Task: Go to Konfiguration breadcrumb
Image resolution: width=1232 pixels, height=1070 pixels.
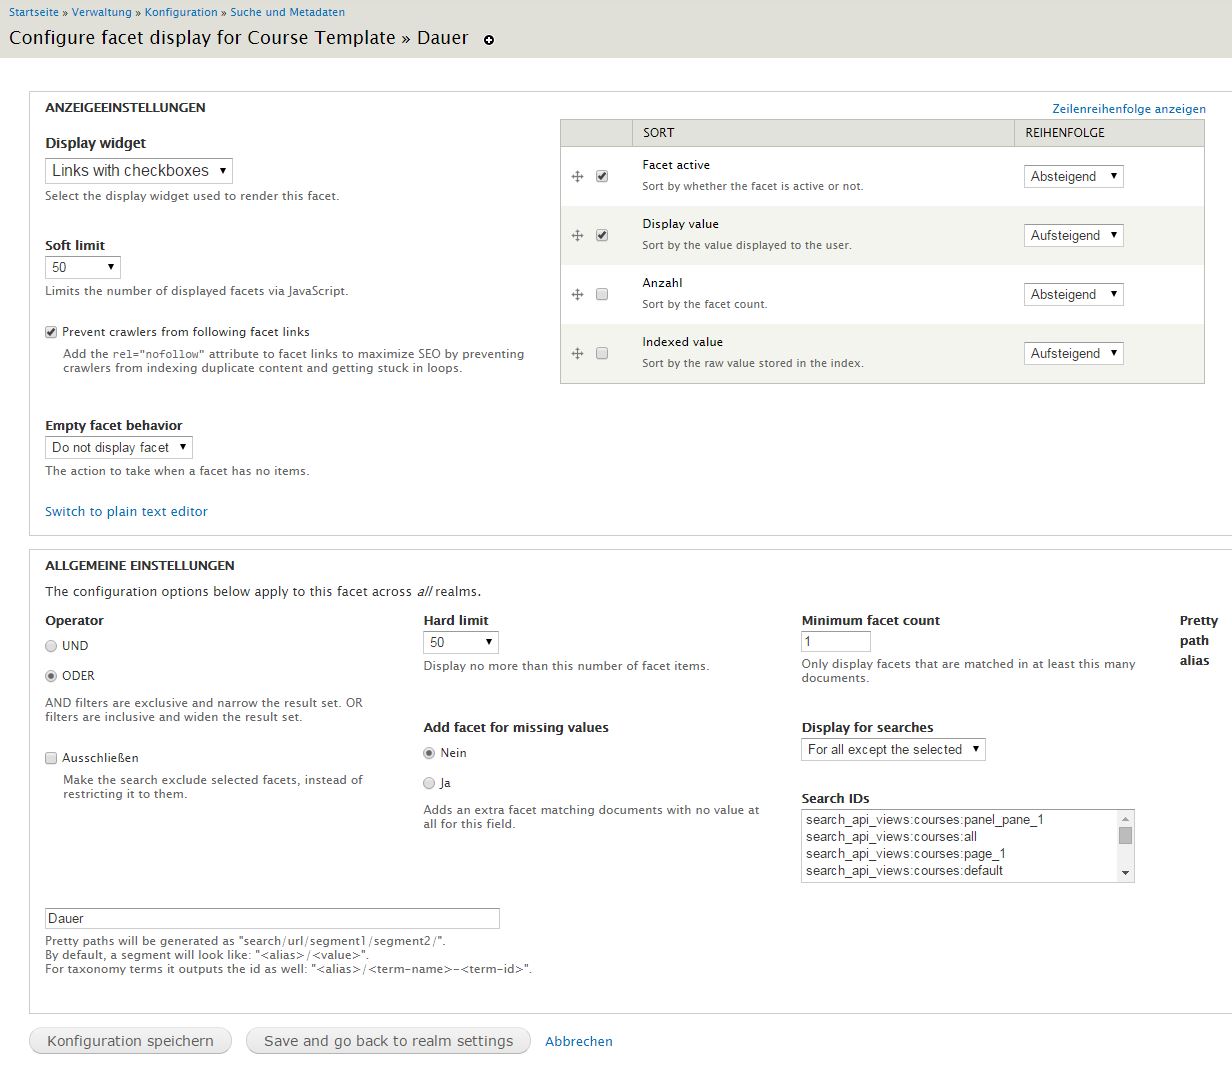Action: coord(181,12)
